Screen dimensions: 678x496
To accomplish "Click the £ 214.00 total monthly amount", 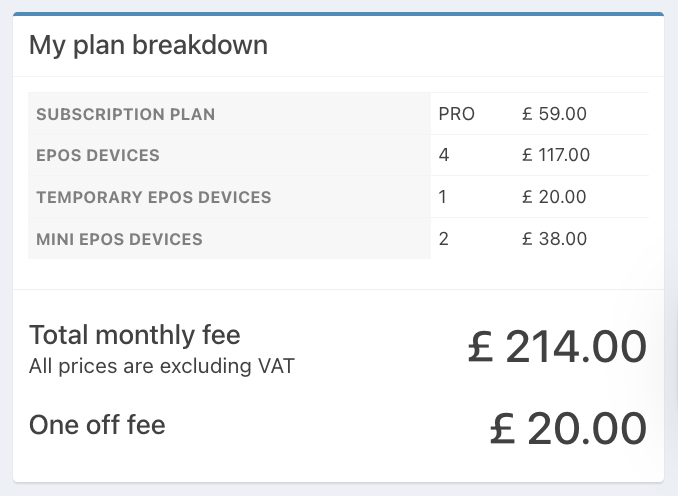I will [x=557, y=347].
